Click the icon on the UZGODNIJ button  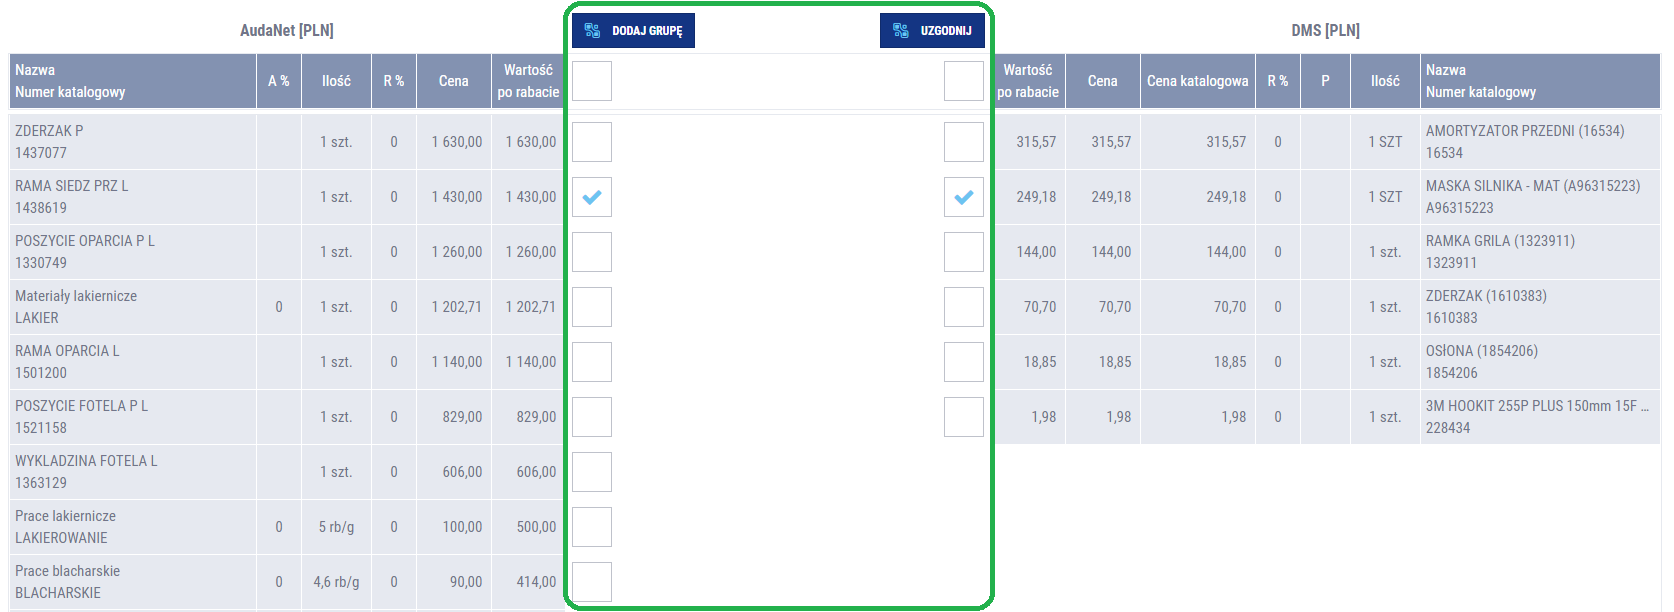click(x=901, y=31)
